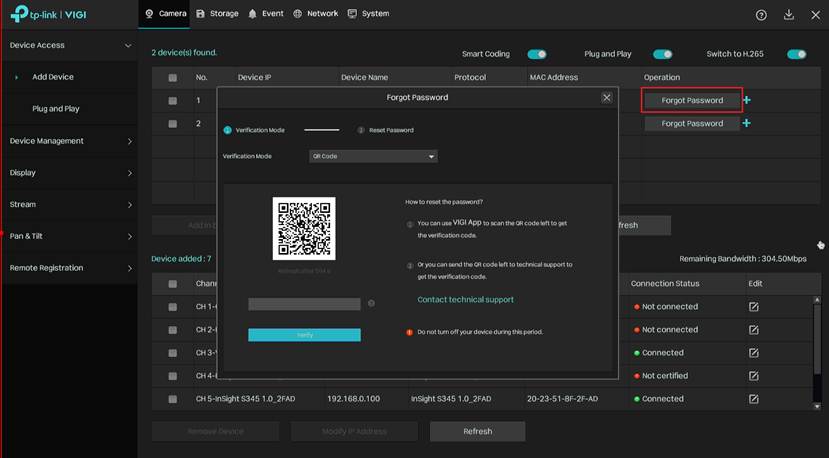Edit the CH 4 channel entry
Image resolution: width=829 pixels, height=458 pixels.
tap(754, 375)
